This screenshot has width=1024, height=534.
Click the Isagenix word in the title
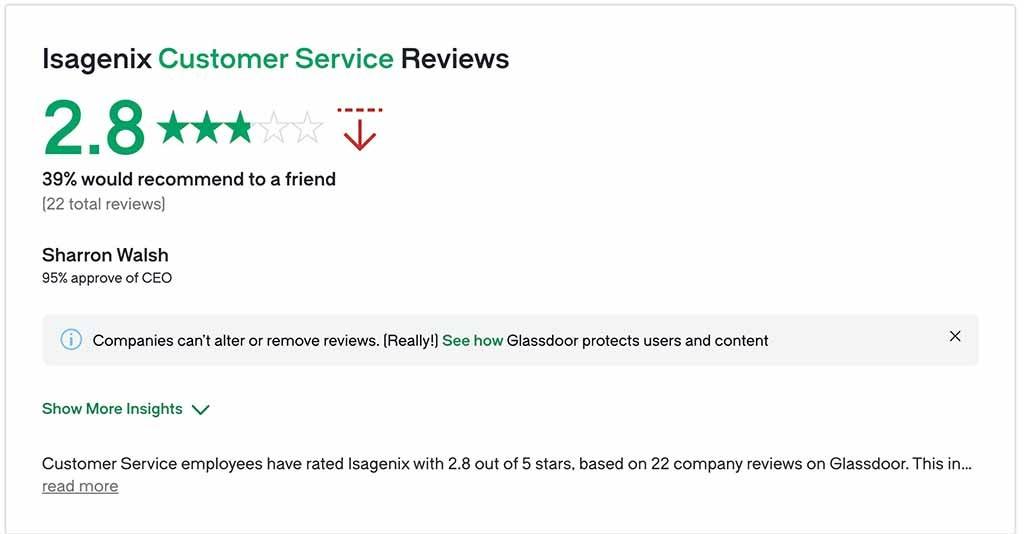point(97,59)
